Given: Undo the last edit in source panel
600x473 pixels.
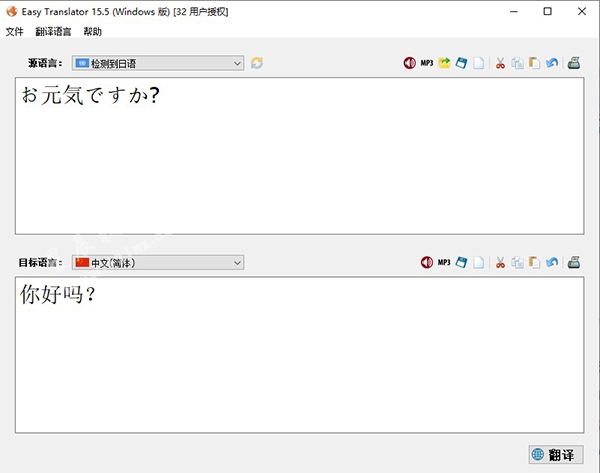Looking at the screenshot, I should (x=551, y=63).
